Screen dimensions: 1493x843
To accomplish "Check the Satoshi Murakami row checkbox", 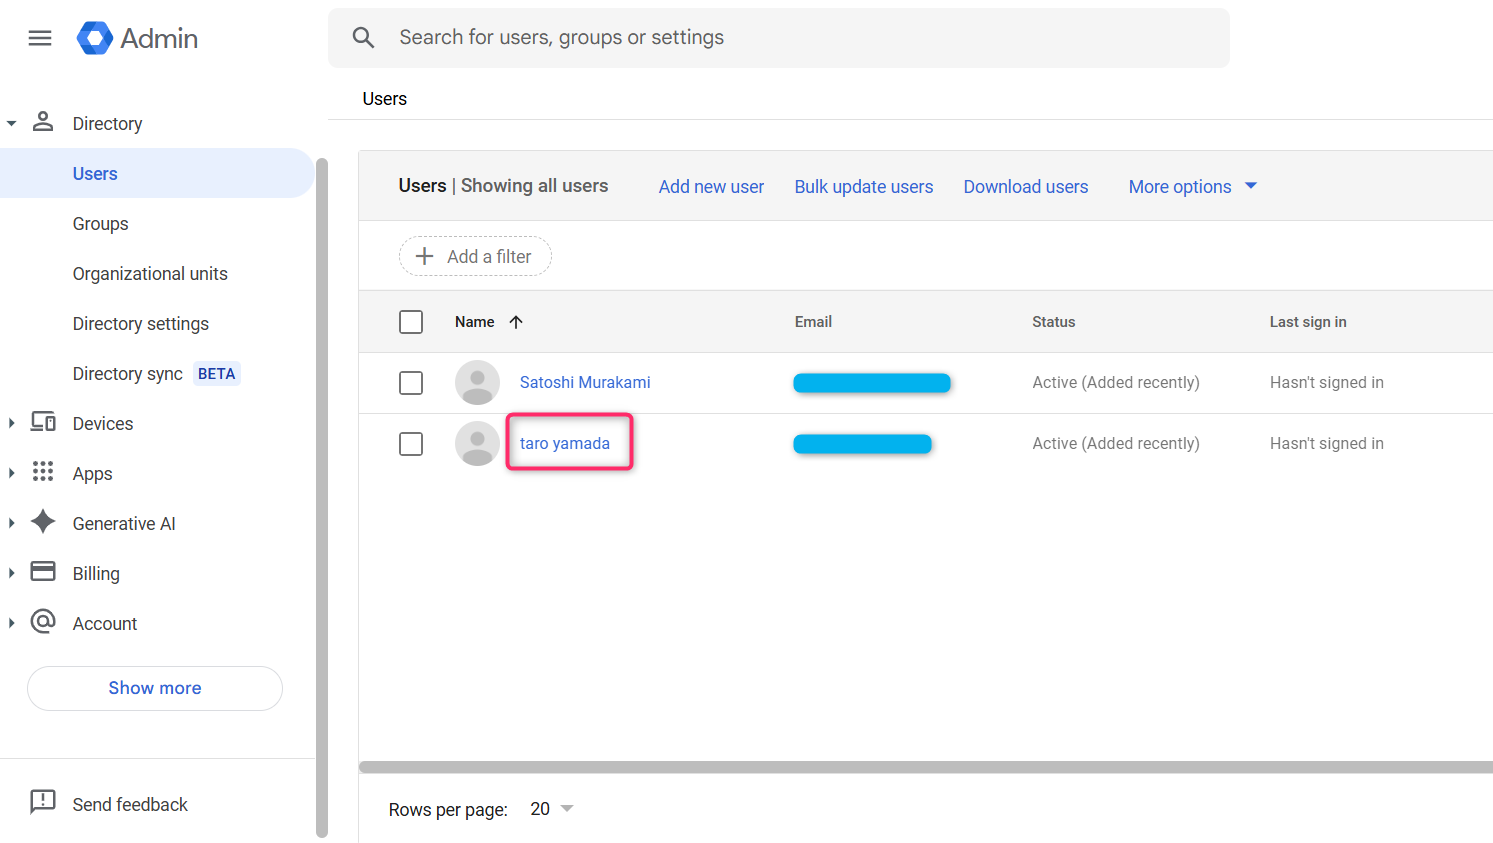I will [411, 383].
